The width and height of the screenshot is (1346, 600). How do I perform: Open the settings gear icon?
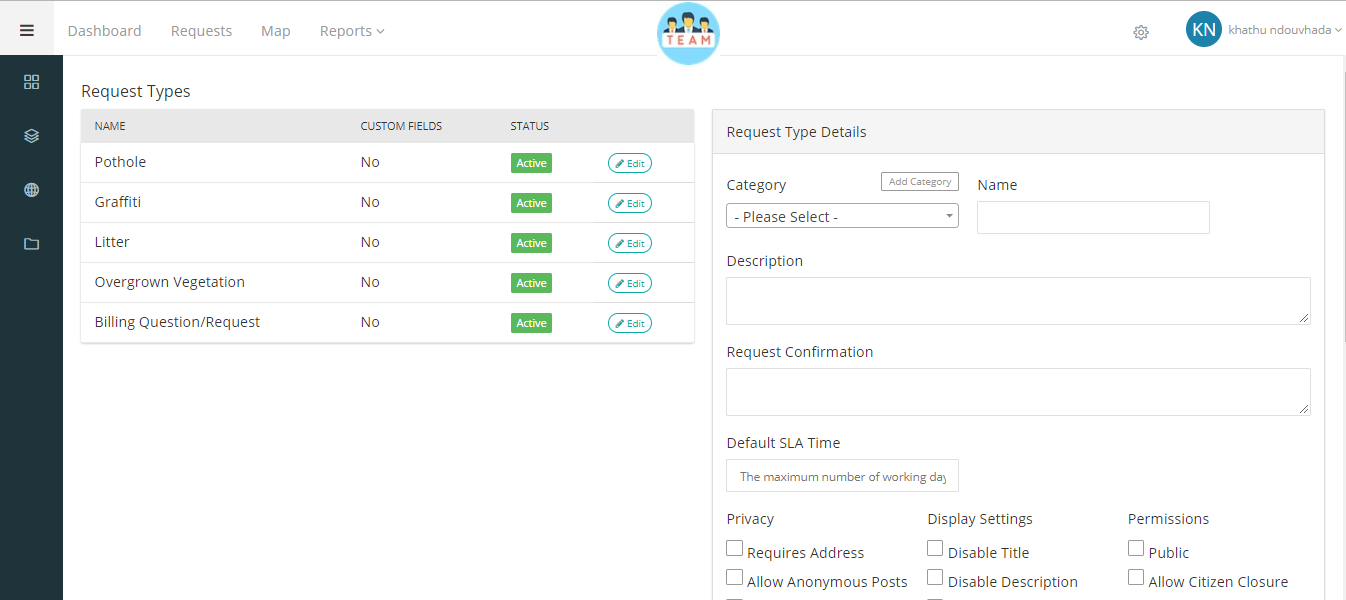coord(1141,32)
